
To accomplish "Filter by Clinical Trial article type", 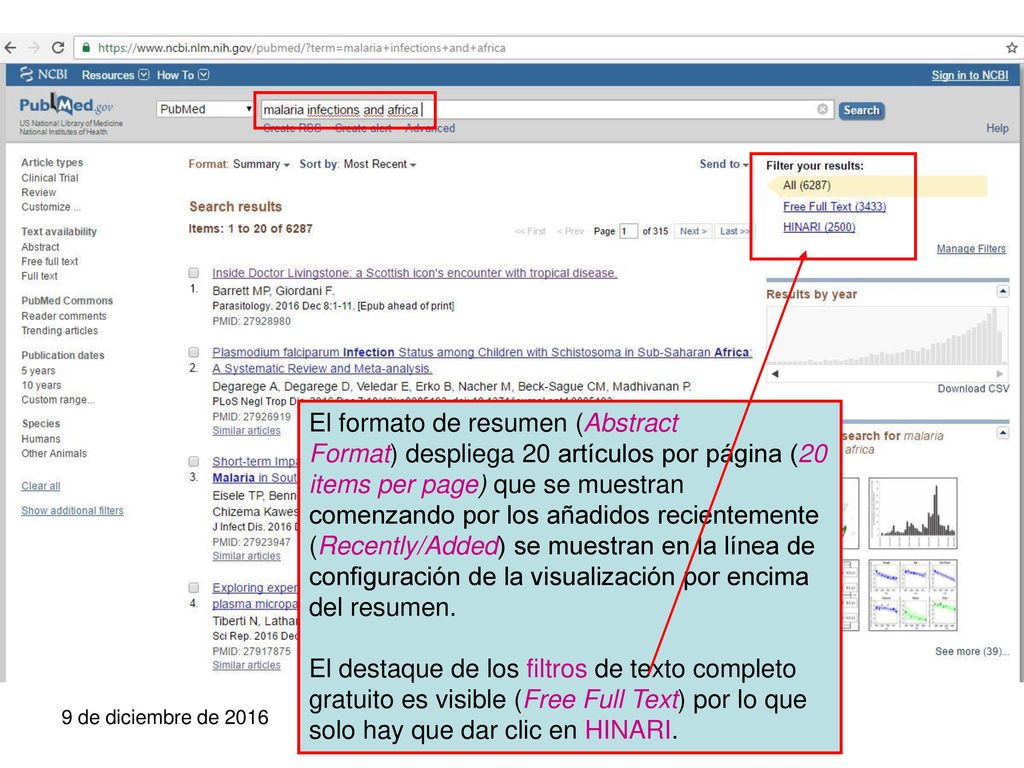I will [x=50, y=178].
